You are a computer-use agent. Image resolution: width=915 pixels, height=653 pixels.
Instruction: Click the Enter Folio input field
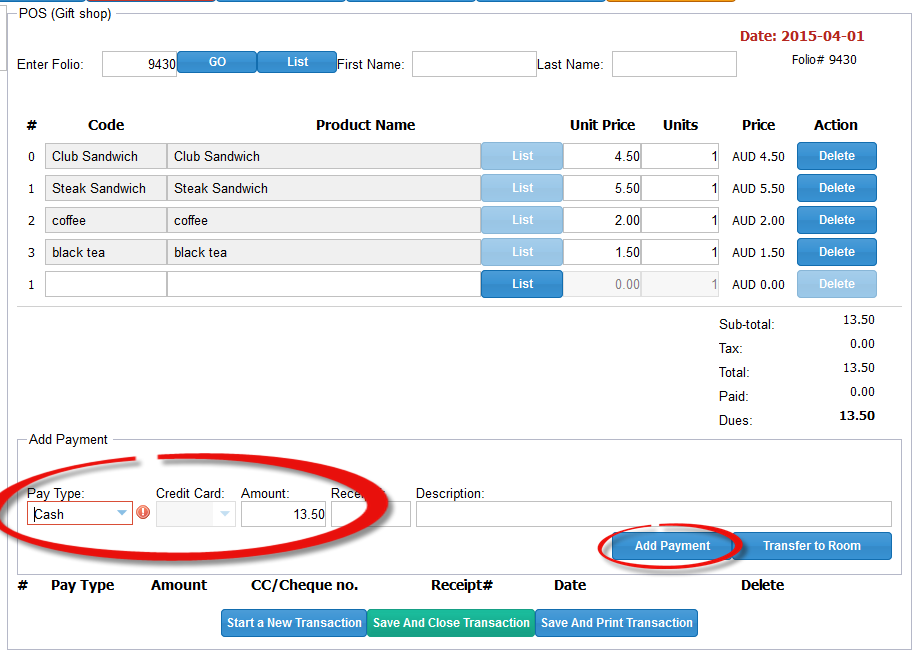[139, 64]
